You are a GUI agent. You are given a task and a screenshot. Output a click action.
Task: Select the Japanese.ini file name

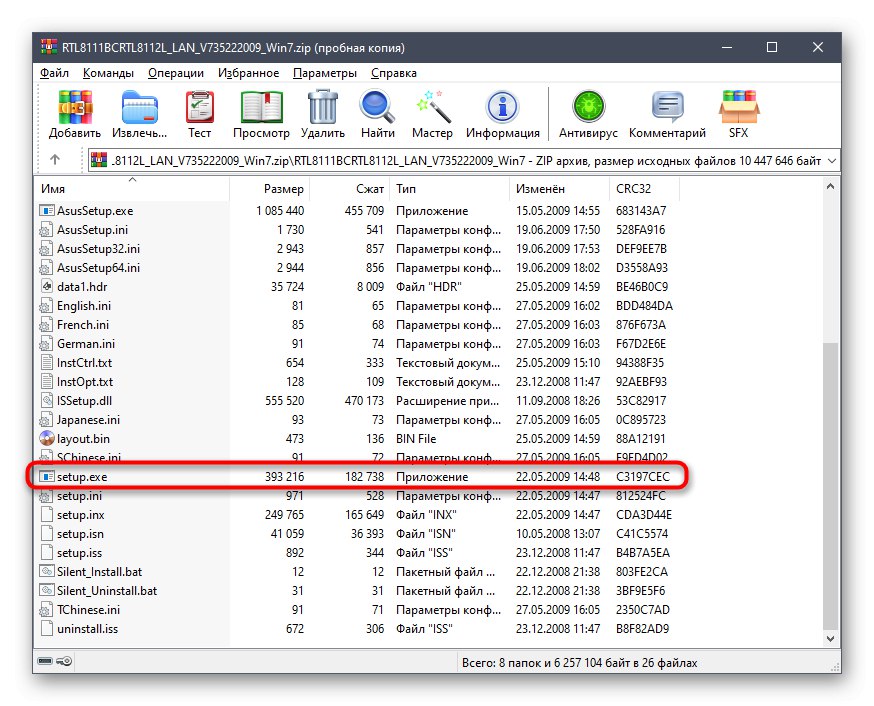pos(88,420)
